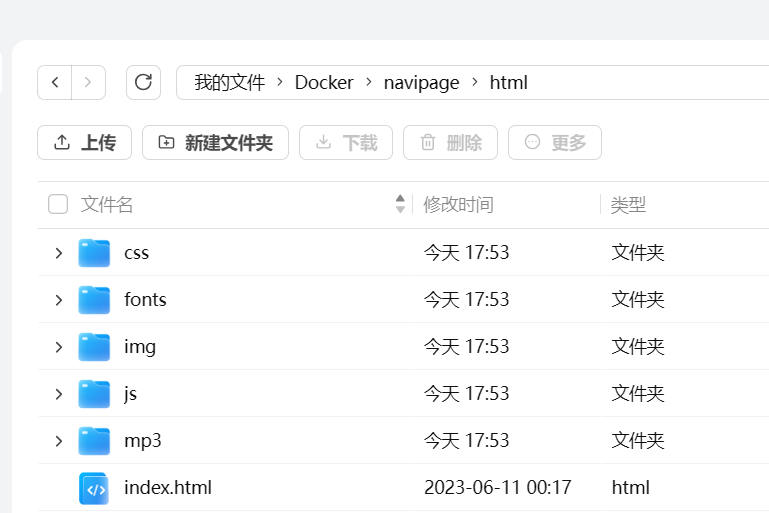Click the fonts folder icon
Viewport: 769px width, 513px height.
click(x=94, y=300)
